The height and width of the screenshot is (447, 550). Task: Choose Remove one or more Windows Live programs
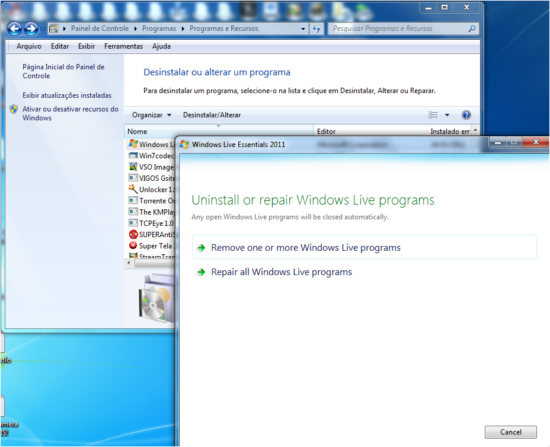(x=364, y=247)
